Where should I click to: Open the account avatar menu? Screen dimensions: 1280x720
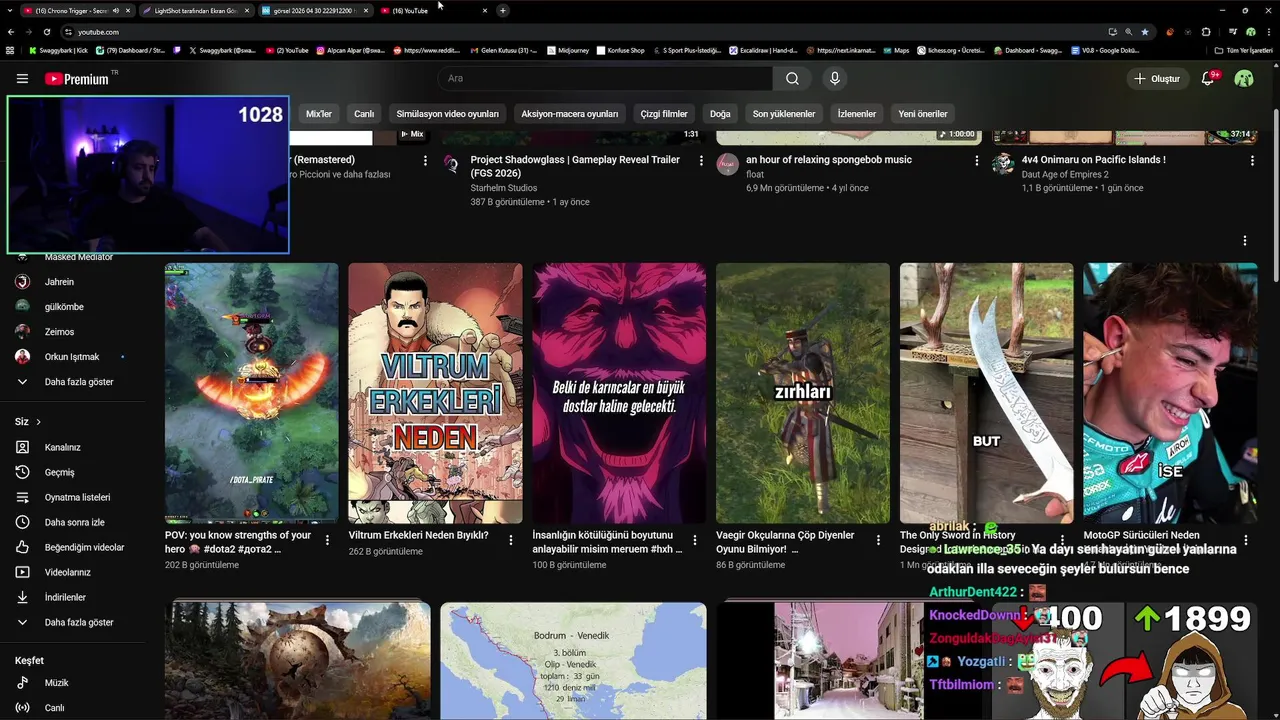pos(1244,78)
